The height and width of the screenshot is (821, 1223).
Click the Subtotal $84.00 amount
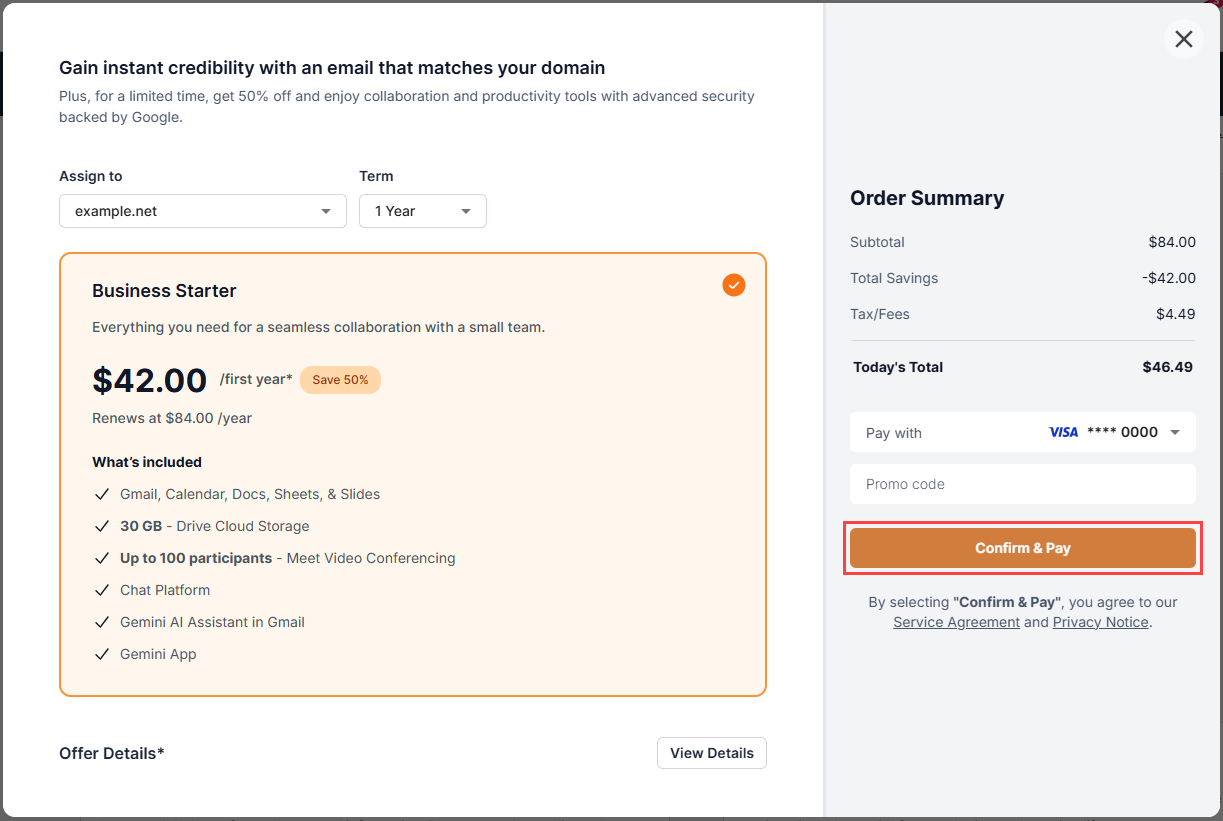click(1172, 242)
